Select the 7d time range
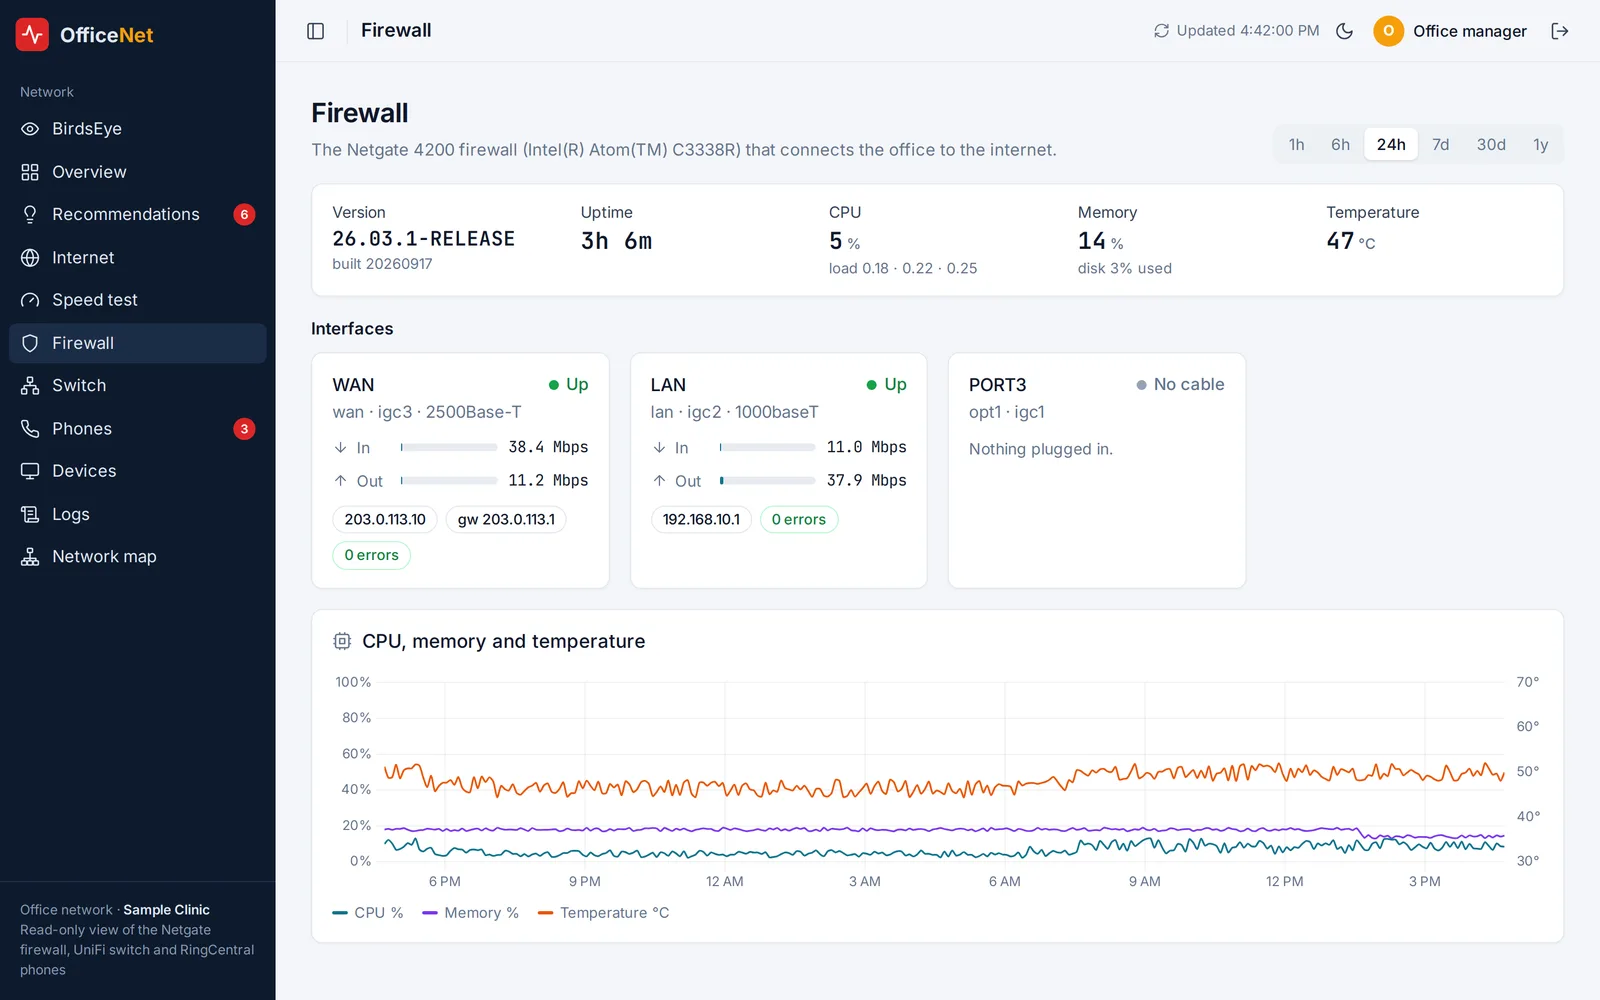Viewport: 1600px width, 1000px height. [x=1440, y=144]
